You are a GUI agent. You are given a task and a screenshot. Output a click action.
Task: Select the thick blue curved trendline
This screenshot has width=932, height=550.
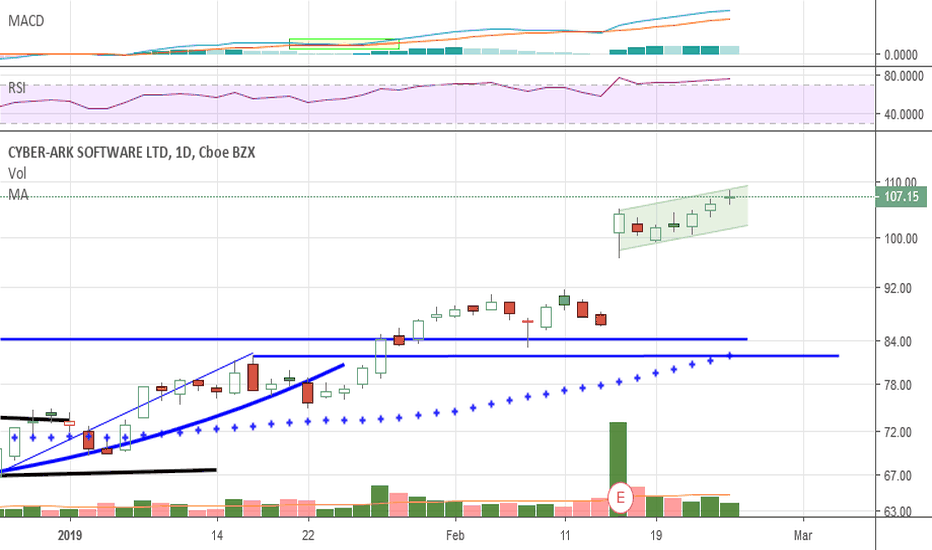[172, 426]
